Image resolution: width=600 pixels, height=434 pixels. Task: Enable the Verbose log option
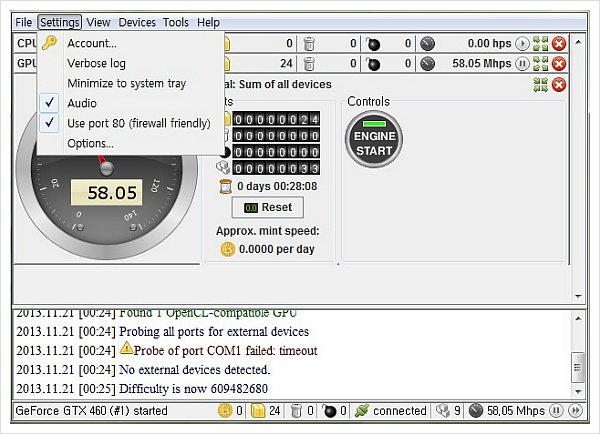pos(96,63)
